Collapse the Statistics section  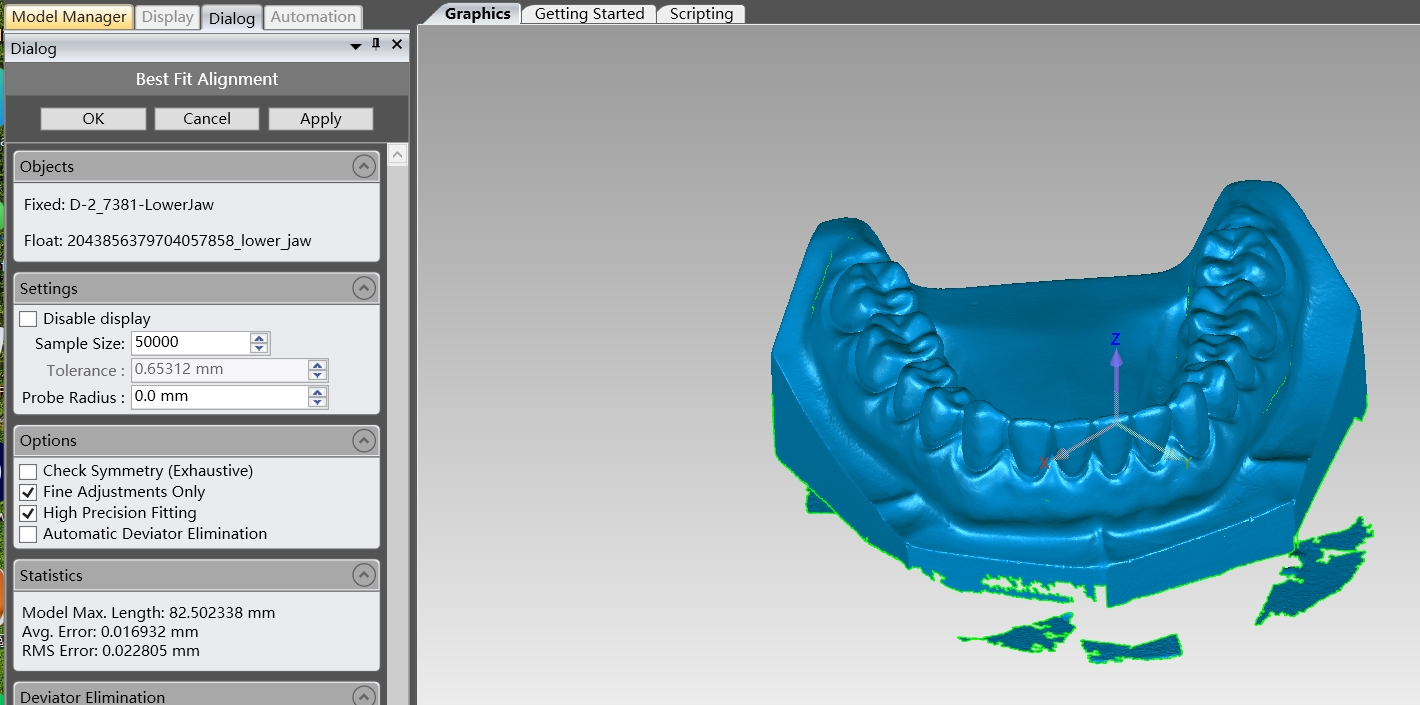364,576
